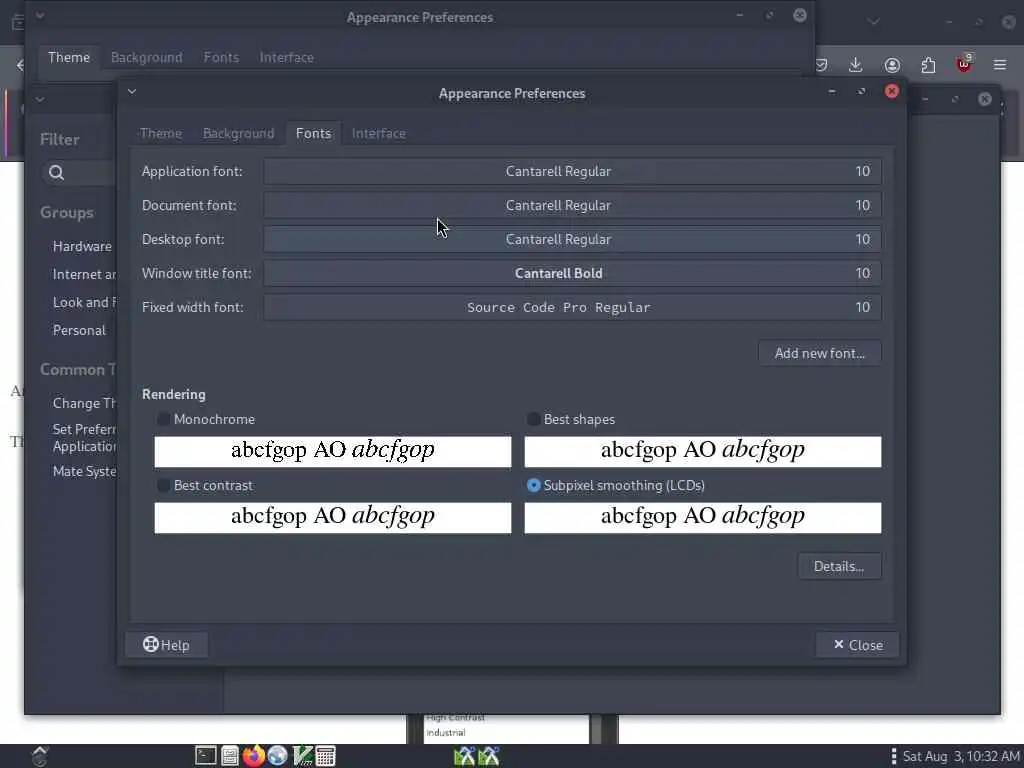1024x768 pixels.
Task: Open front window's title bar menu chevron
Action: point(132,91)
